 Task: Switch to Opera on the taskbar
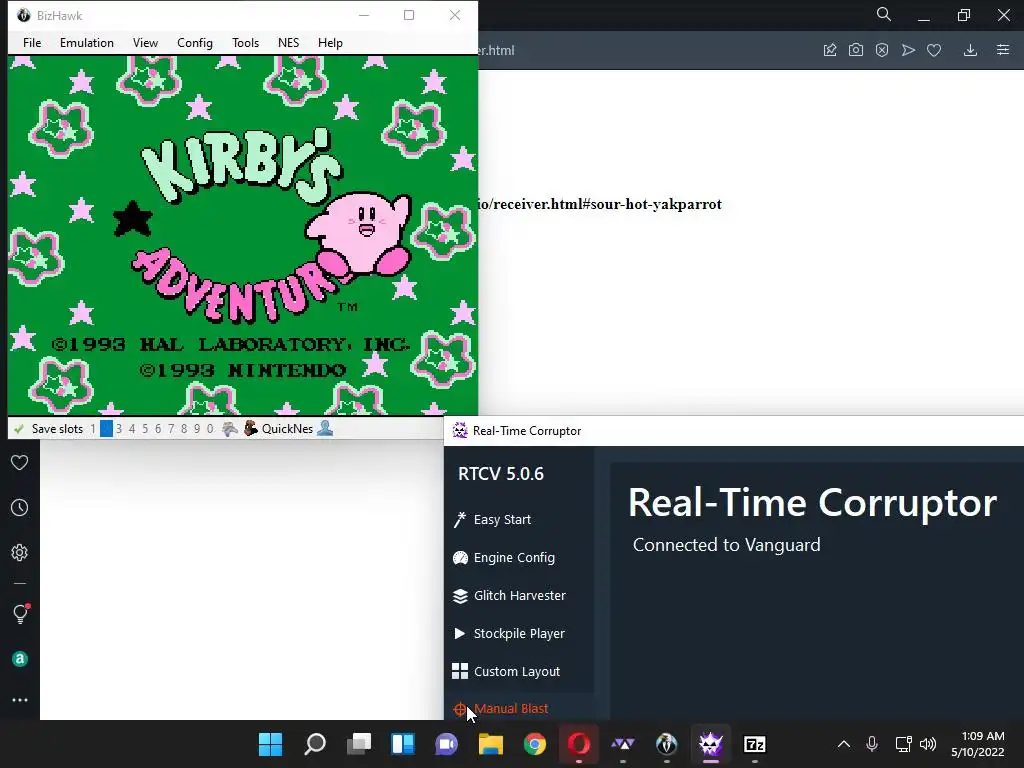pyautogui.click(x=579, y=744)
